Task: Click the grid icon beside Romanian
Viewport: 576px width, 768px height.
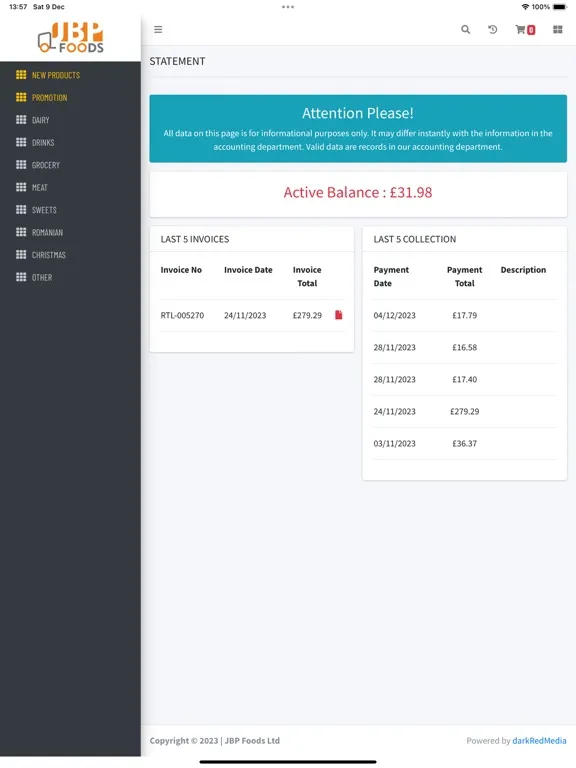Action: 21,232
